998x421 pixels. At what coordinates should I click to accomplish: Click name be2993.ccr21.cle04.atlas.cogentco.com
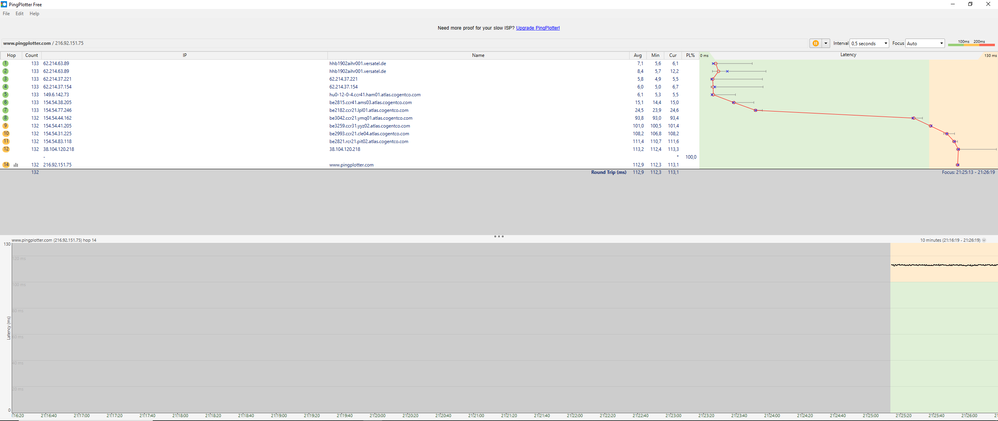[370, 134]
